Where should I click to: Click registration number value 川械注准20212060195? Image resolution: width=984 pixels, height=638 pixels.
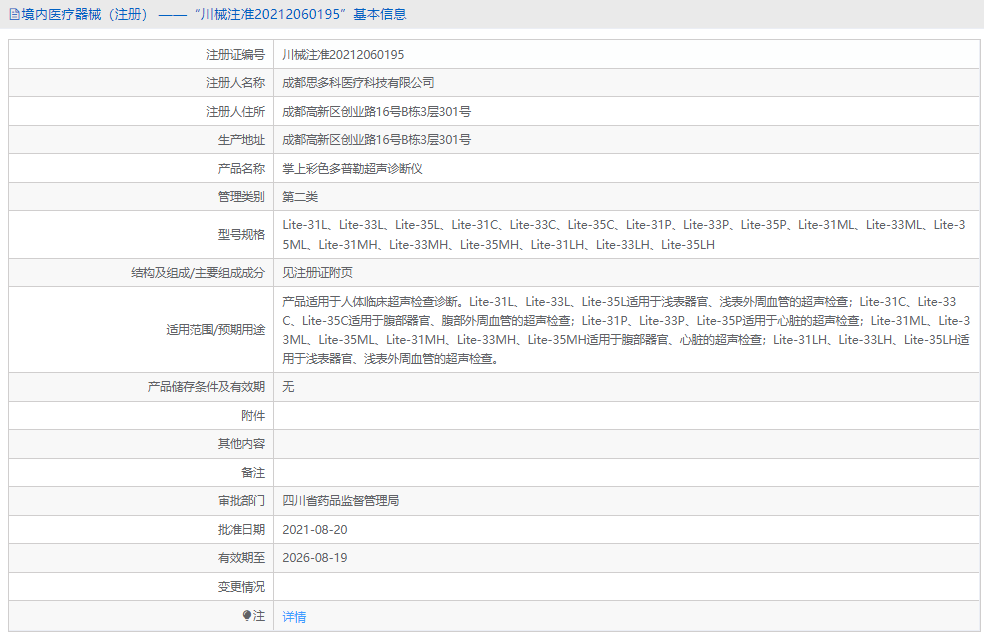pos(343,55)
